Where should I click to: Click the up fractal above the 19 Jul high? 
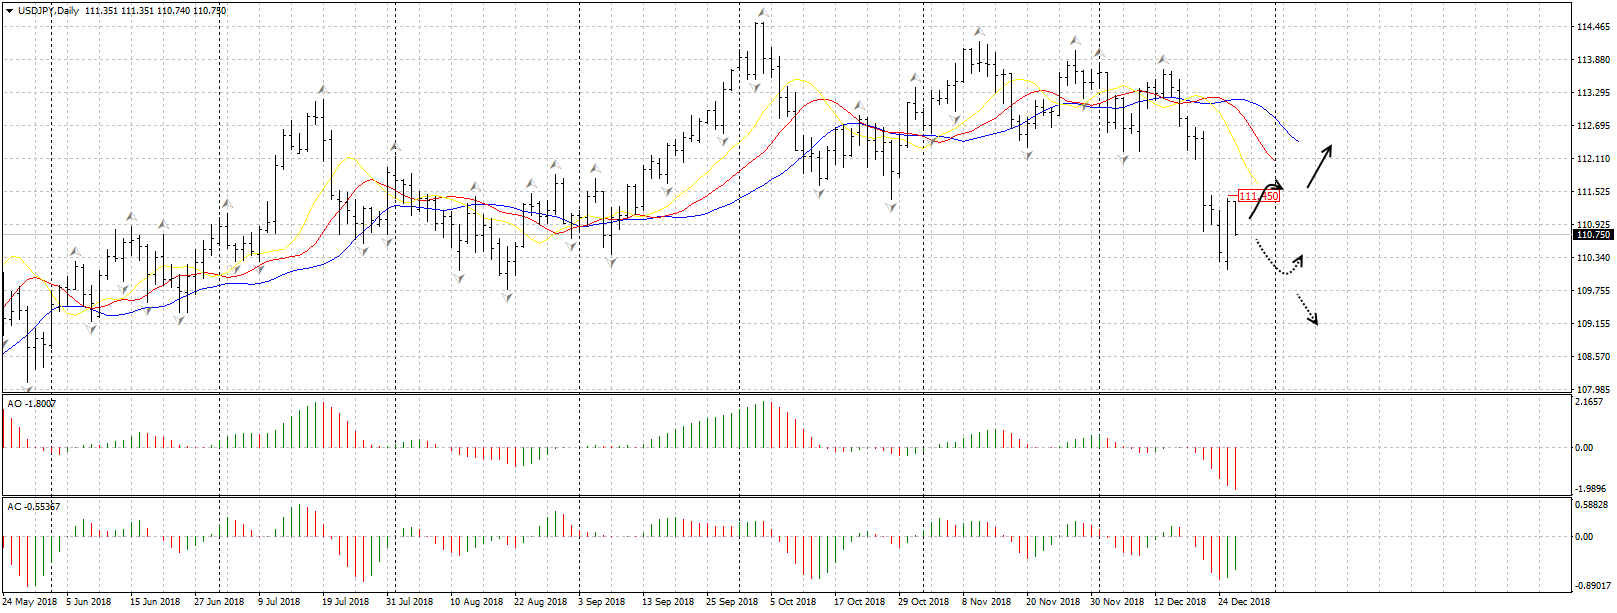click(322, 89)
